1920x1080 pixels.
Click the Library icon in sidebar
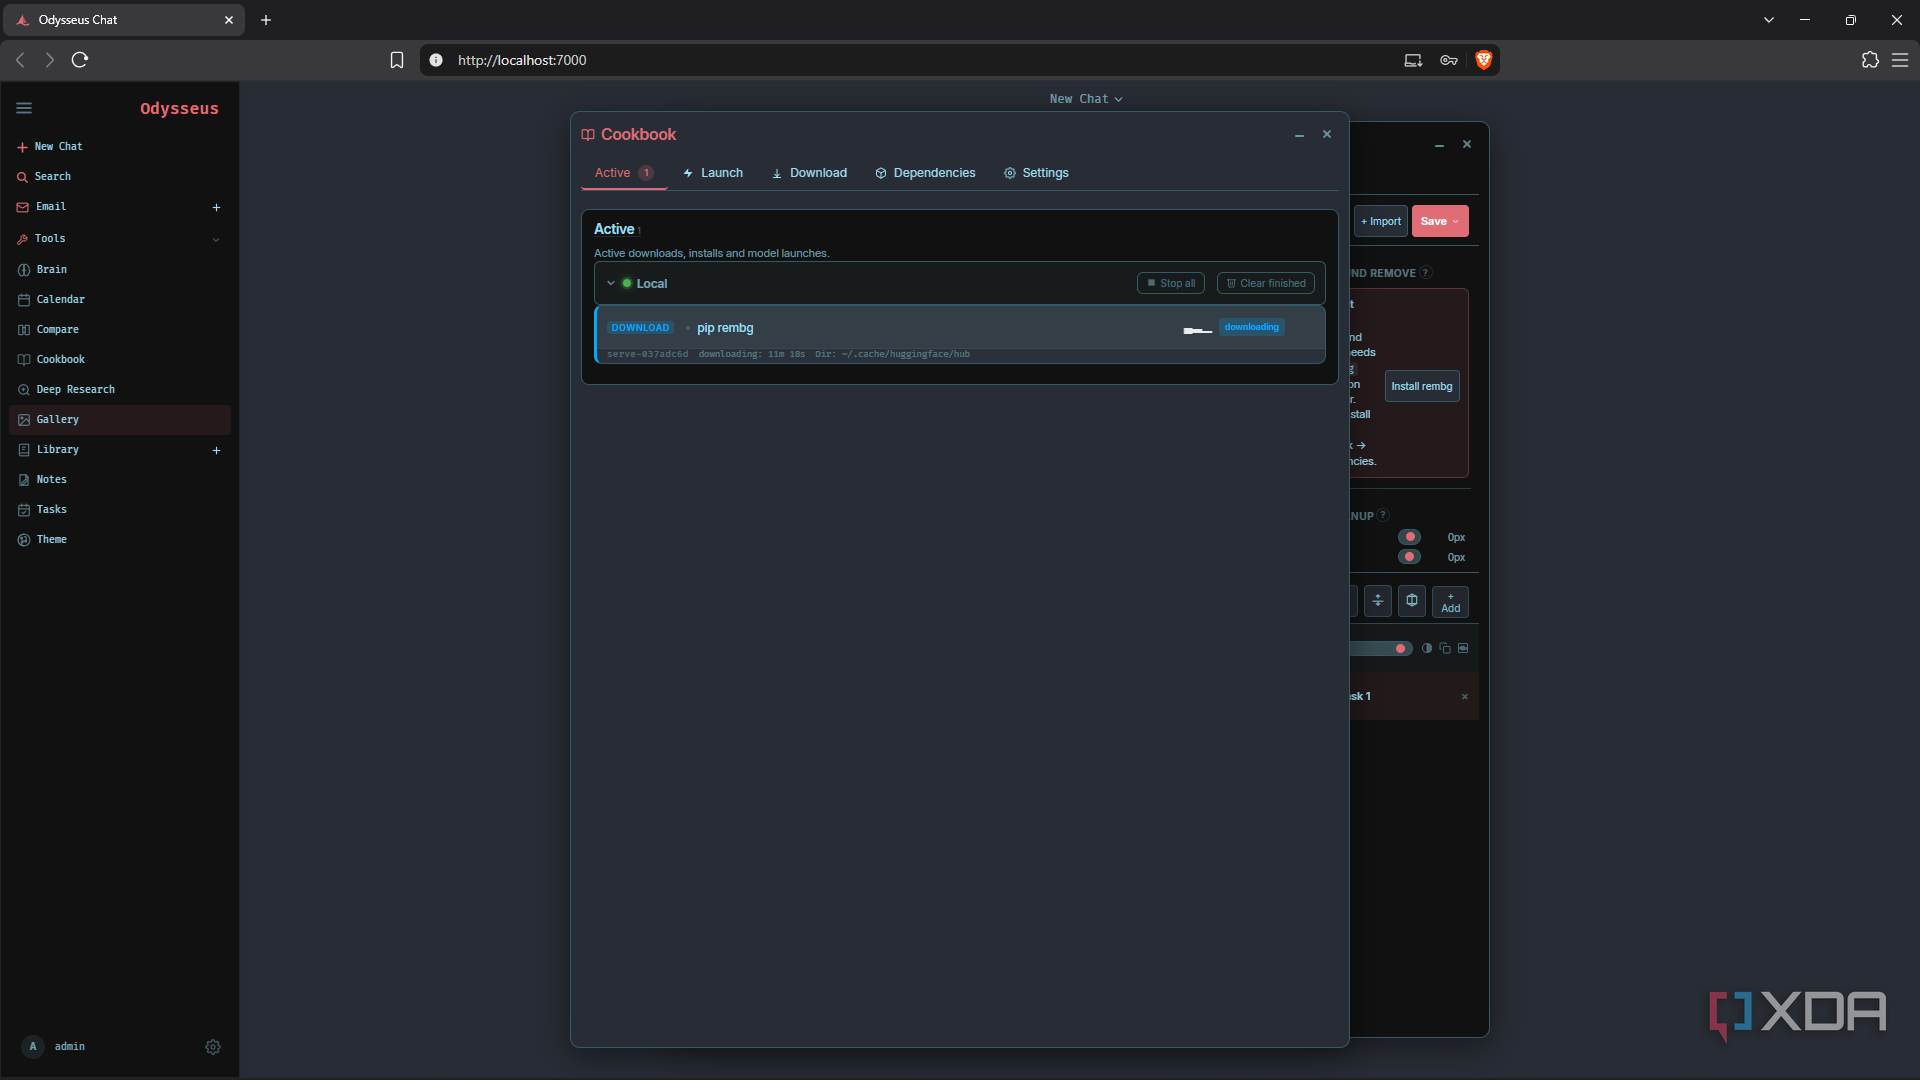point(24,450)
